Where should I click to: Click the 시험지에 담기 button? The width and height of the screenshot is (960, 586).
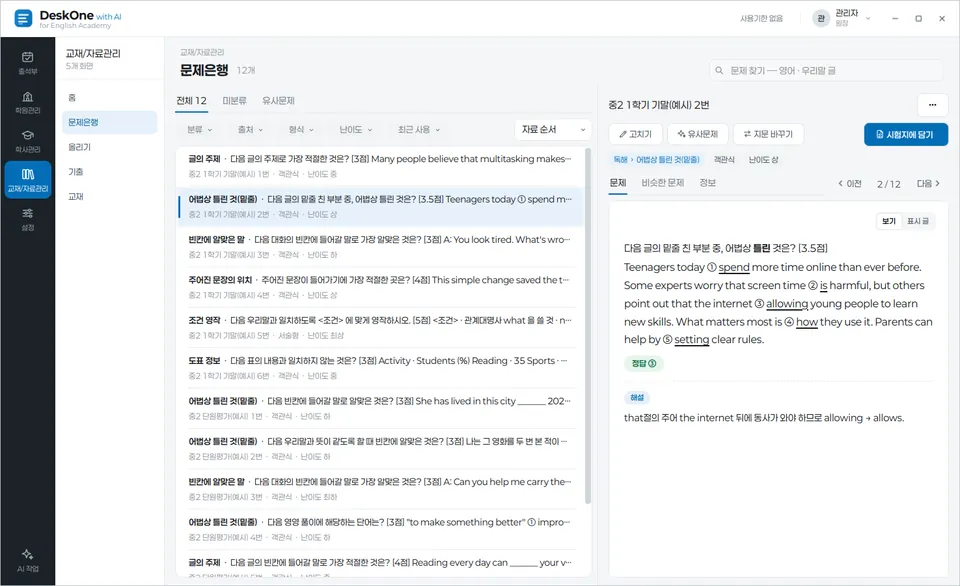(x=906, y=135)
